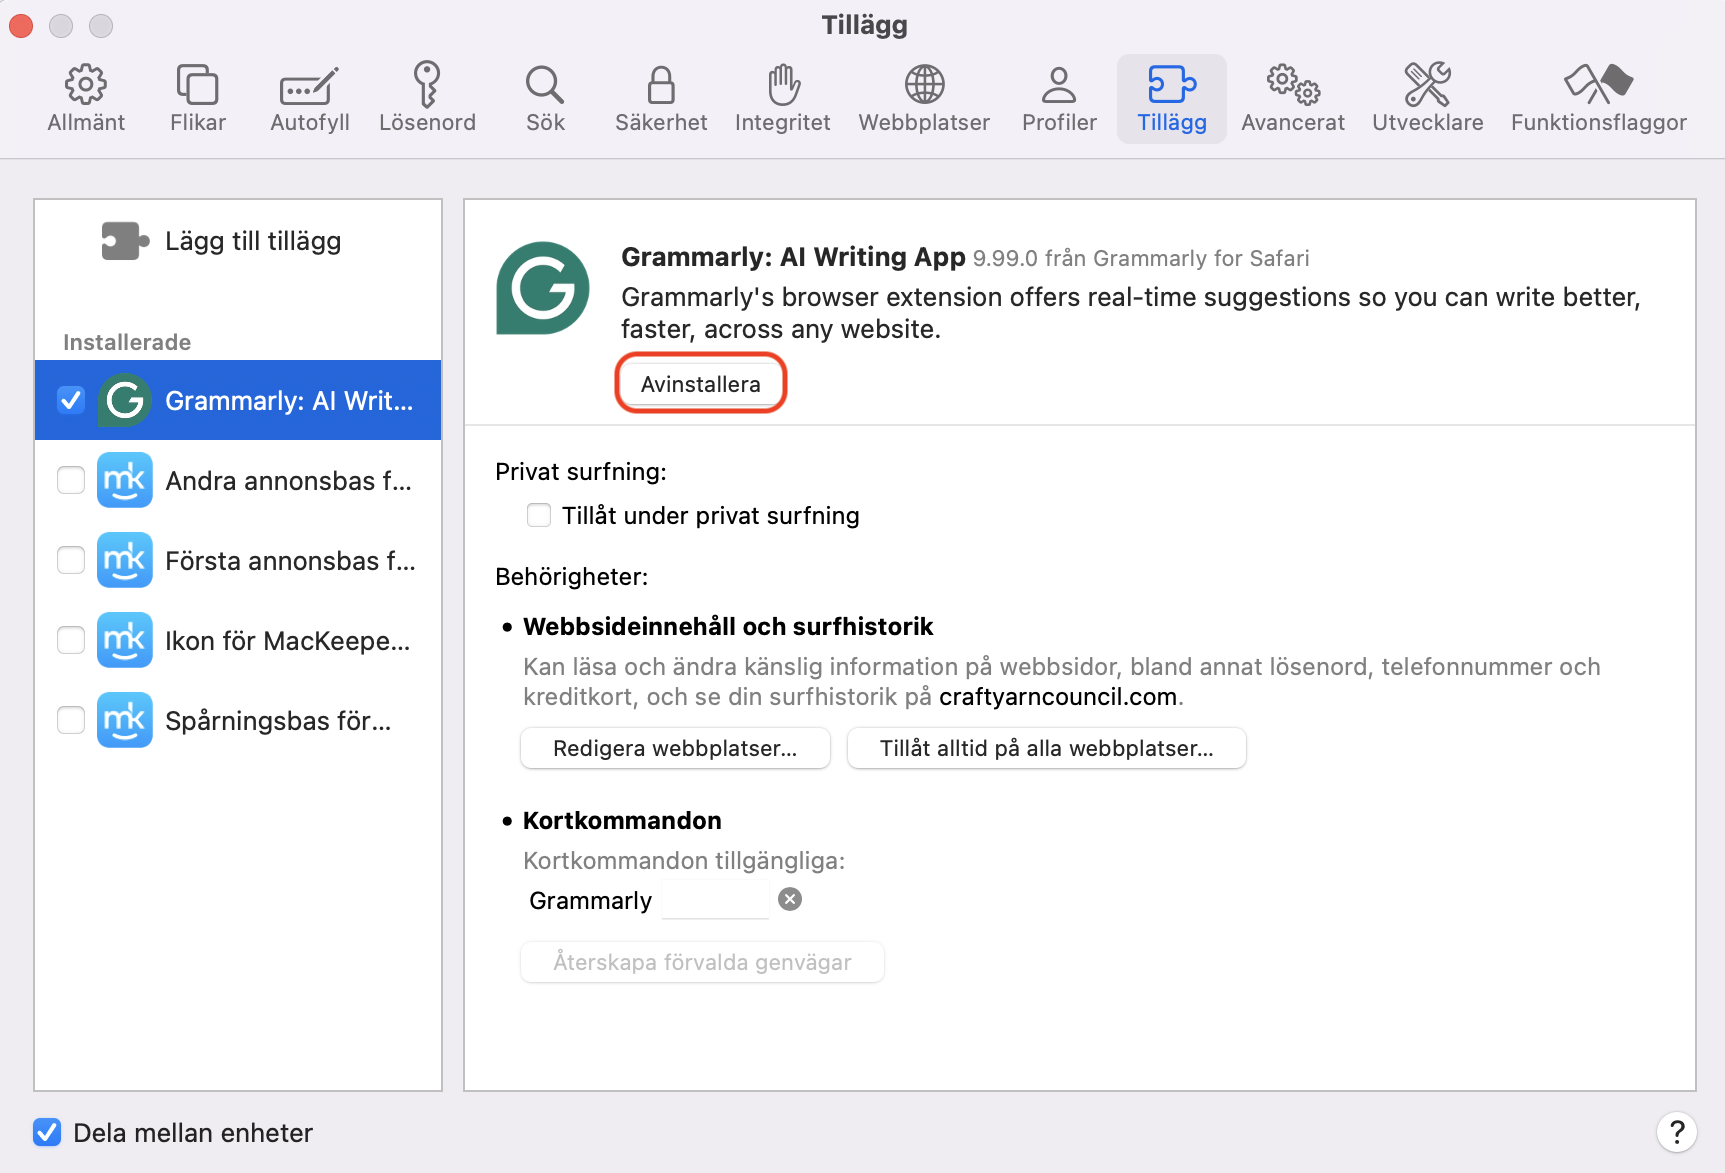Select Ikon för MacKeepe... list row

[x=238, y=640]
